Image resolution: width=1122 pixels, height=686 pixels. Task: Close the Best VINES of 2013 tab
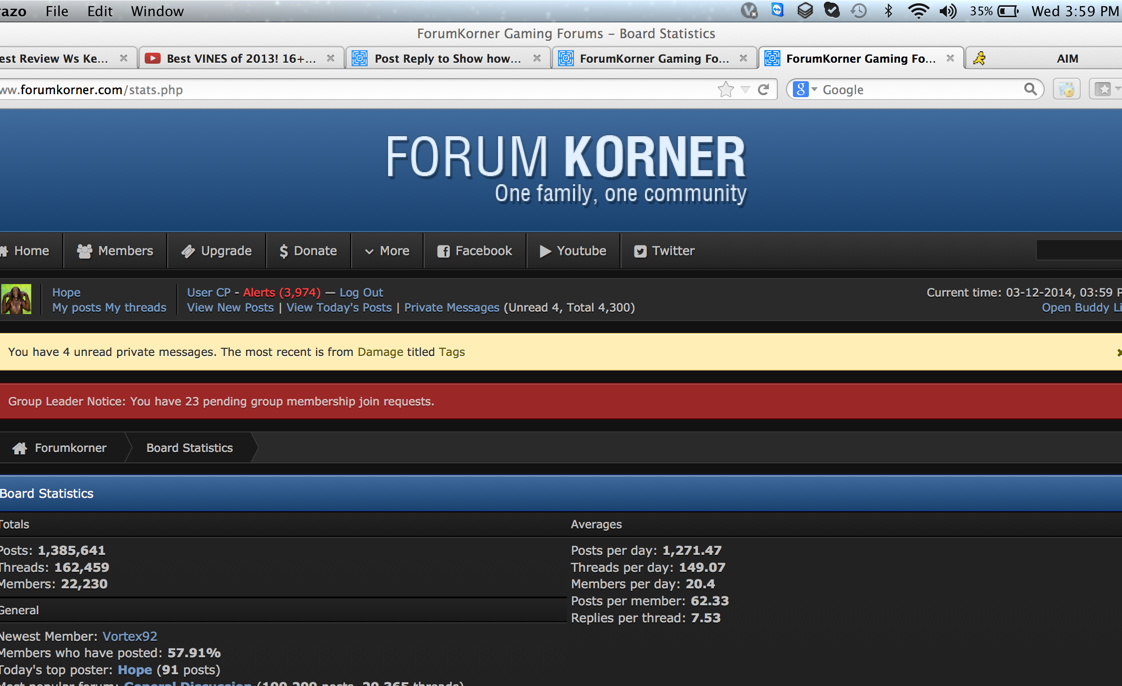[x=331, y=58]
